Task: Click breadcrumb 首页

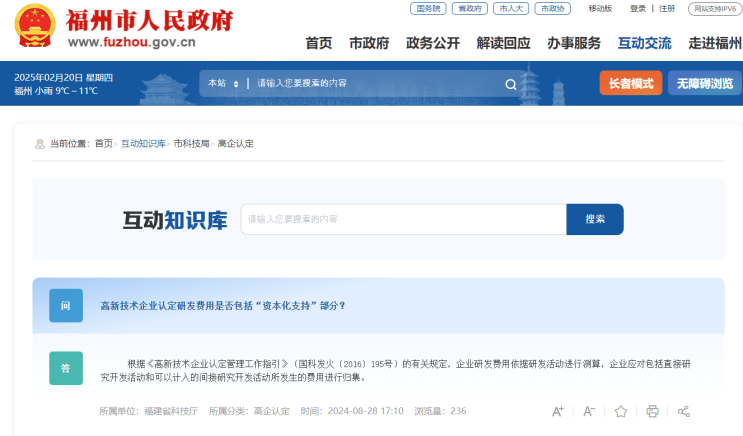Action: (104, 144)
